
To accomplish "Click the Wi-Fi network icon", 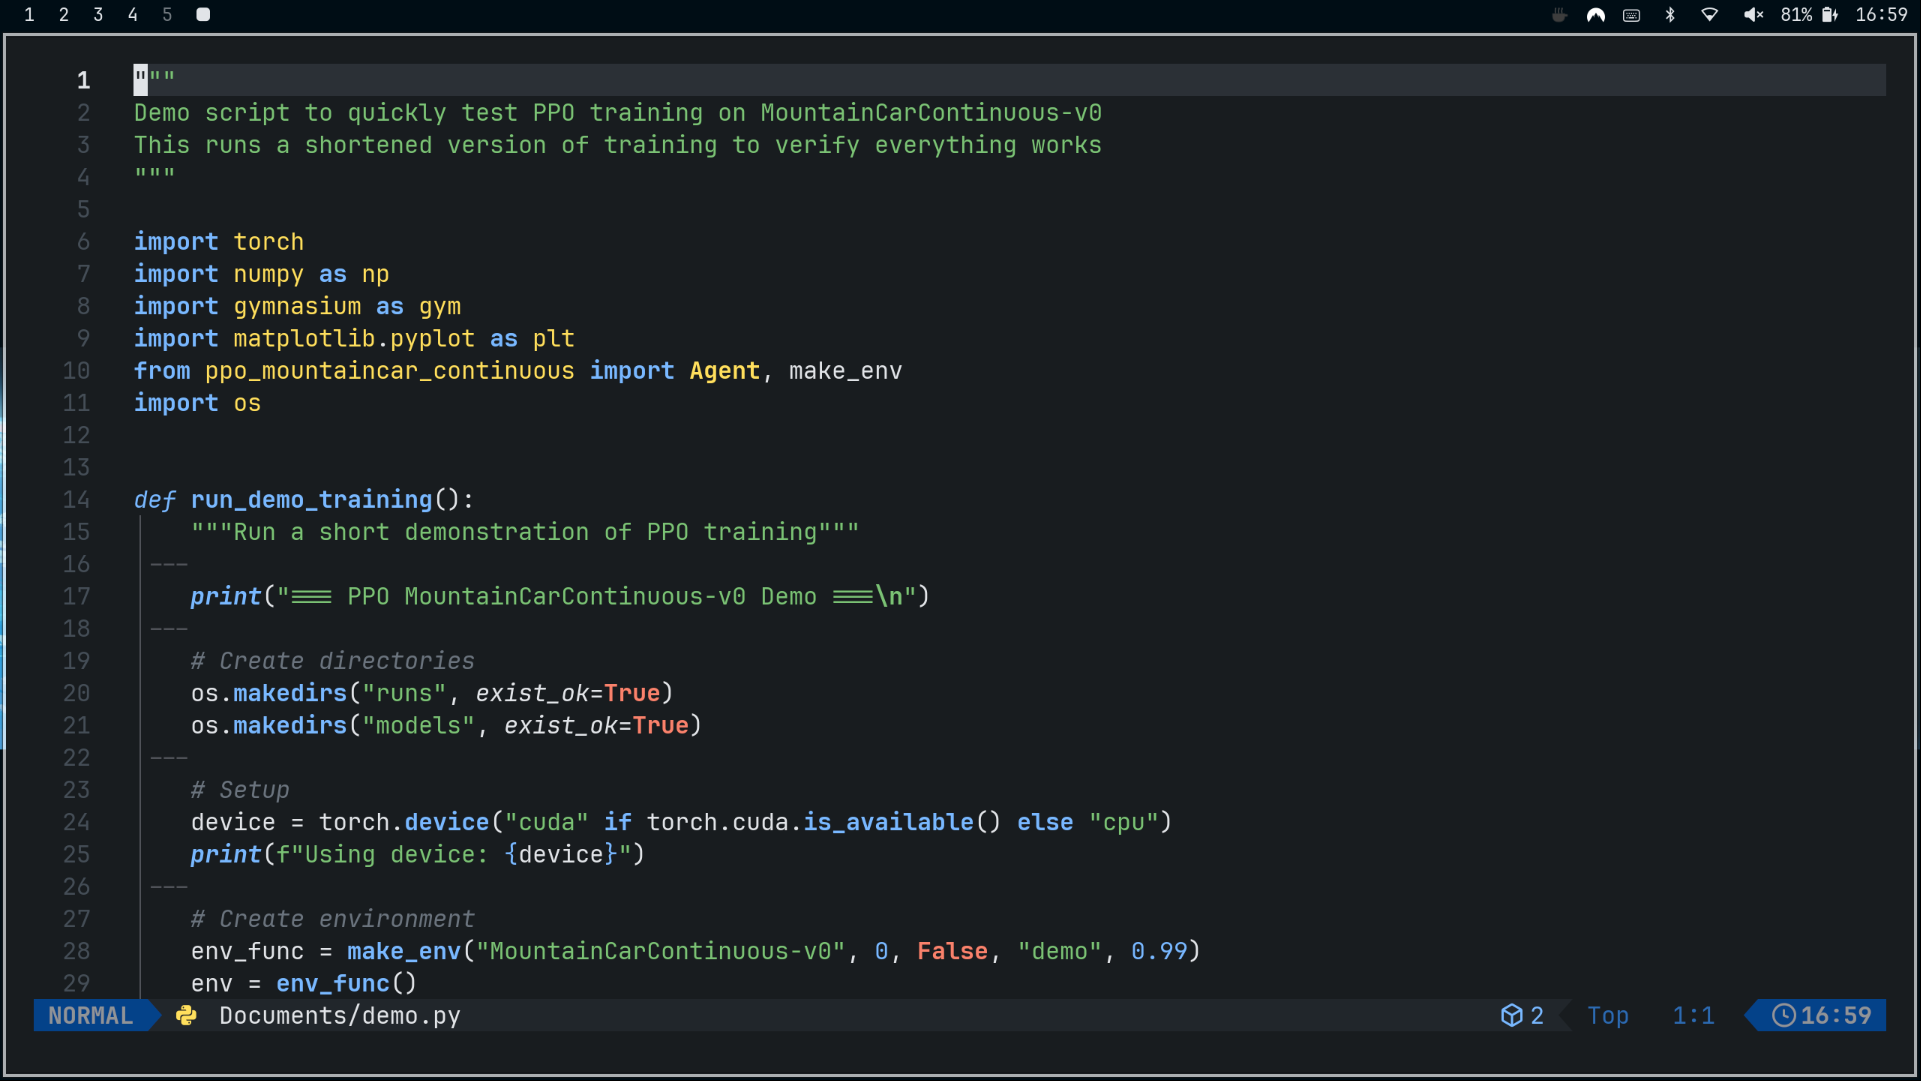I will click(x=1710, y=15).
